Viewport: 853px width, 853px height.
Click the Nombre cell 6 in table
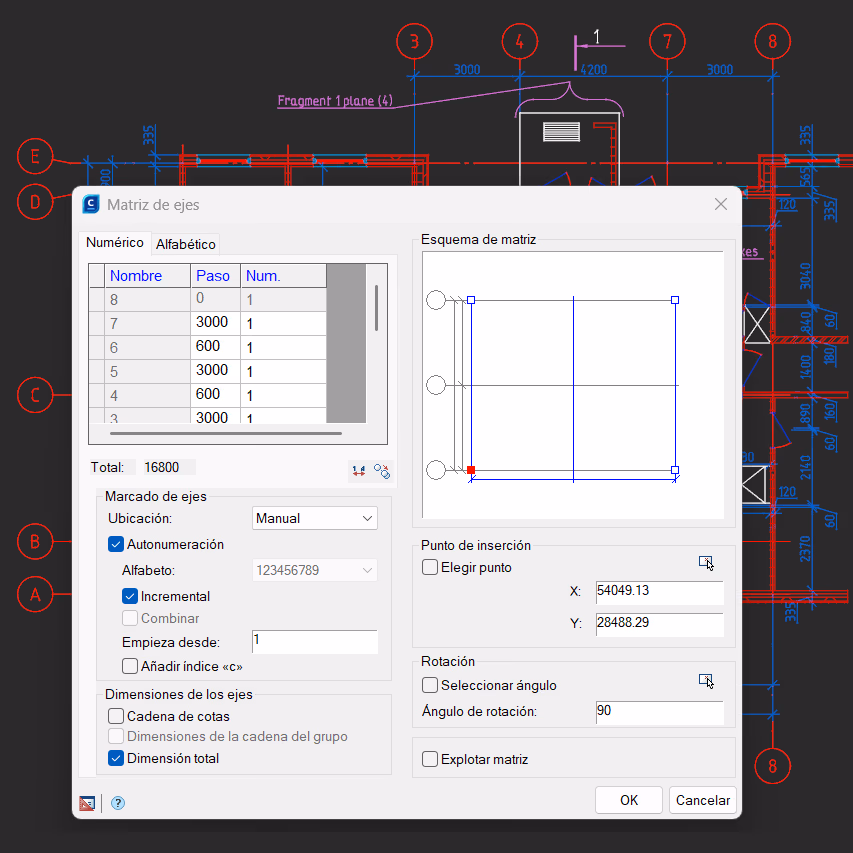(147, 347)
